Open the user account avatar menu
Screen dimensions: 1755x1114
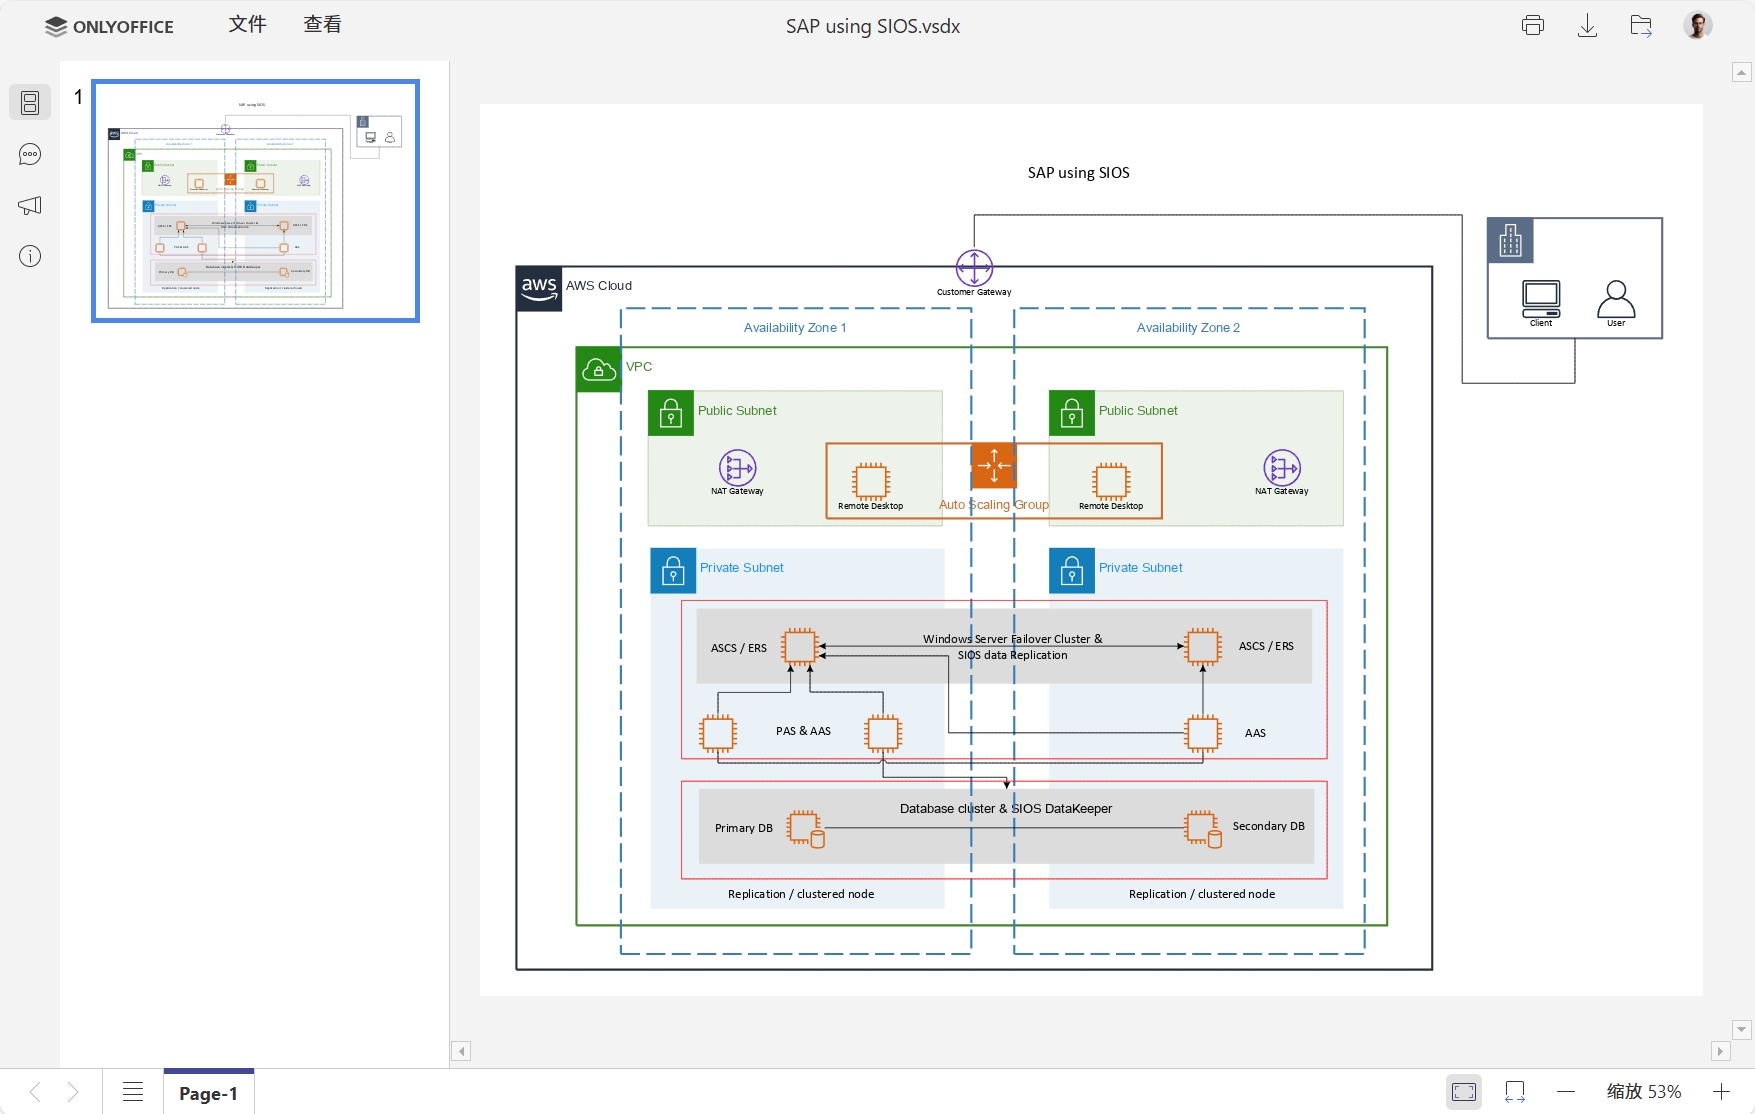tap(1697, 25)
